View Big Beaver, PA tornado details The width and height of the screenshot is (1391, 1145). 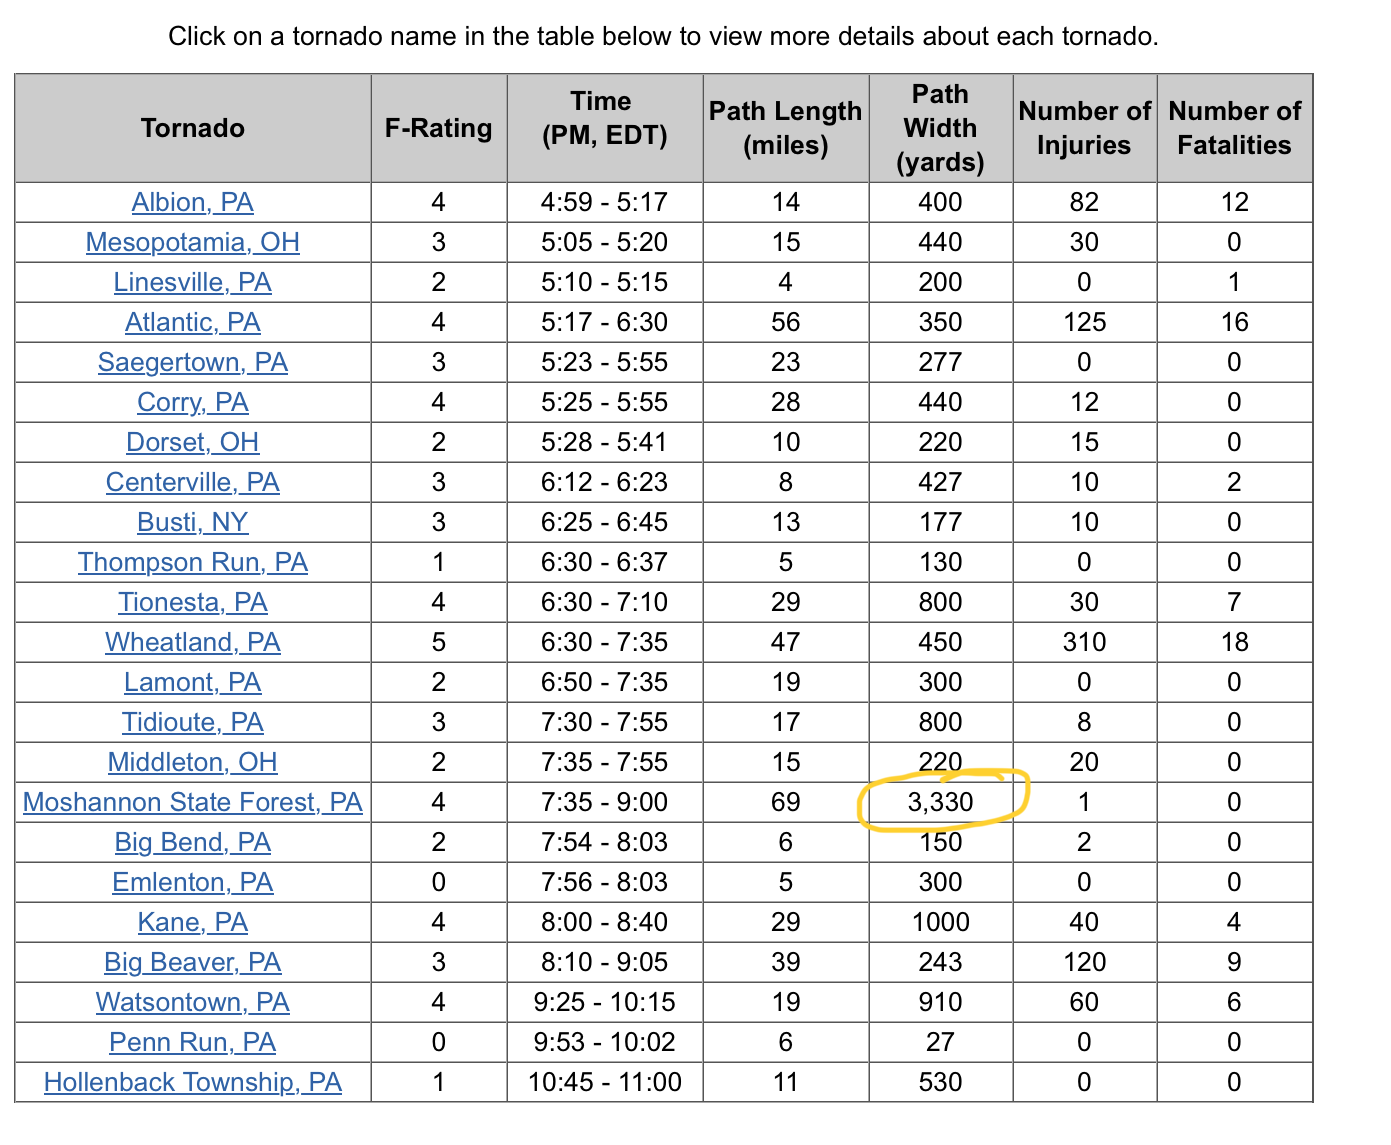point(192,962)
